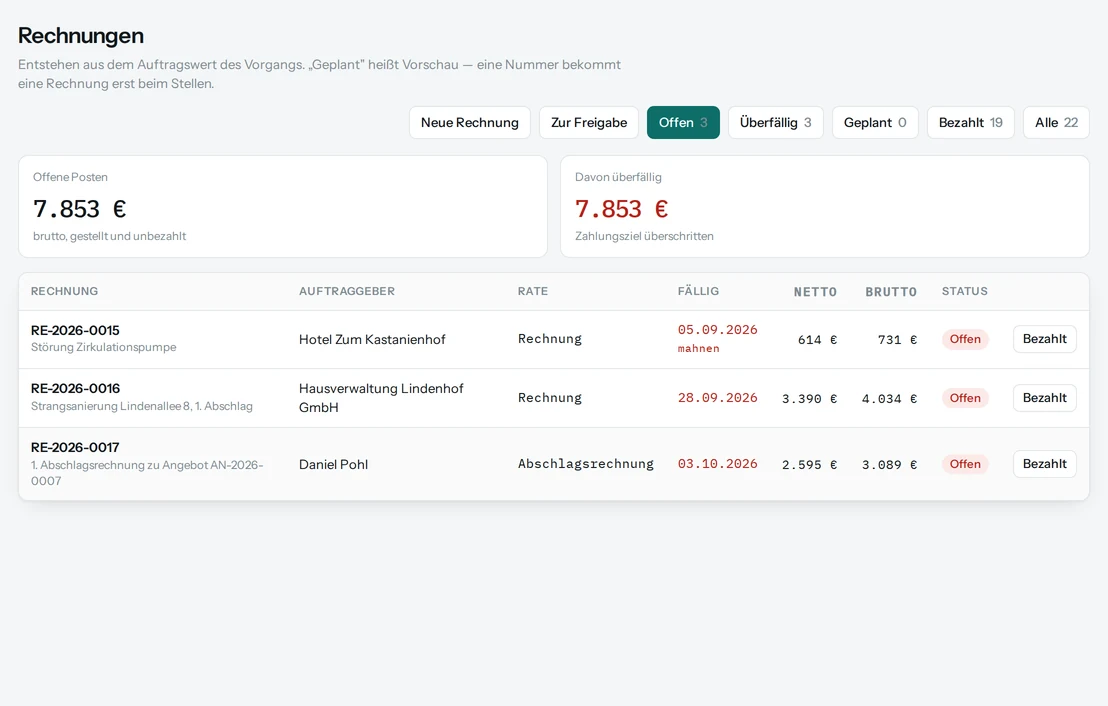Click net amount 3.390 €
Screen dimensions: 1108x706
click(809, 399)
